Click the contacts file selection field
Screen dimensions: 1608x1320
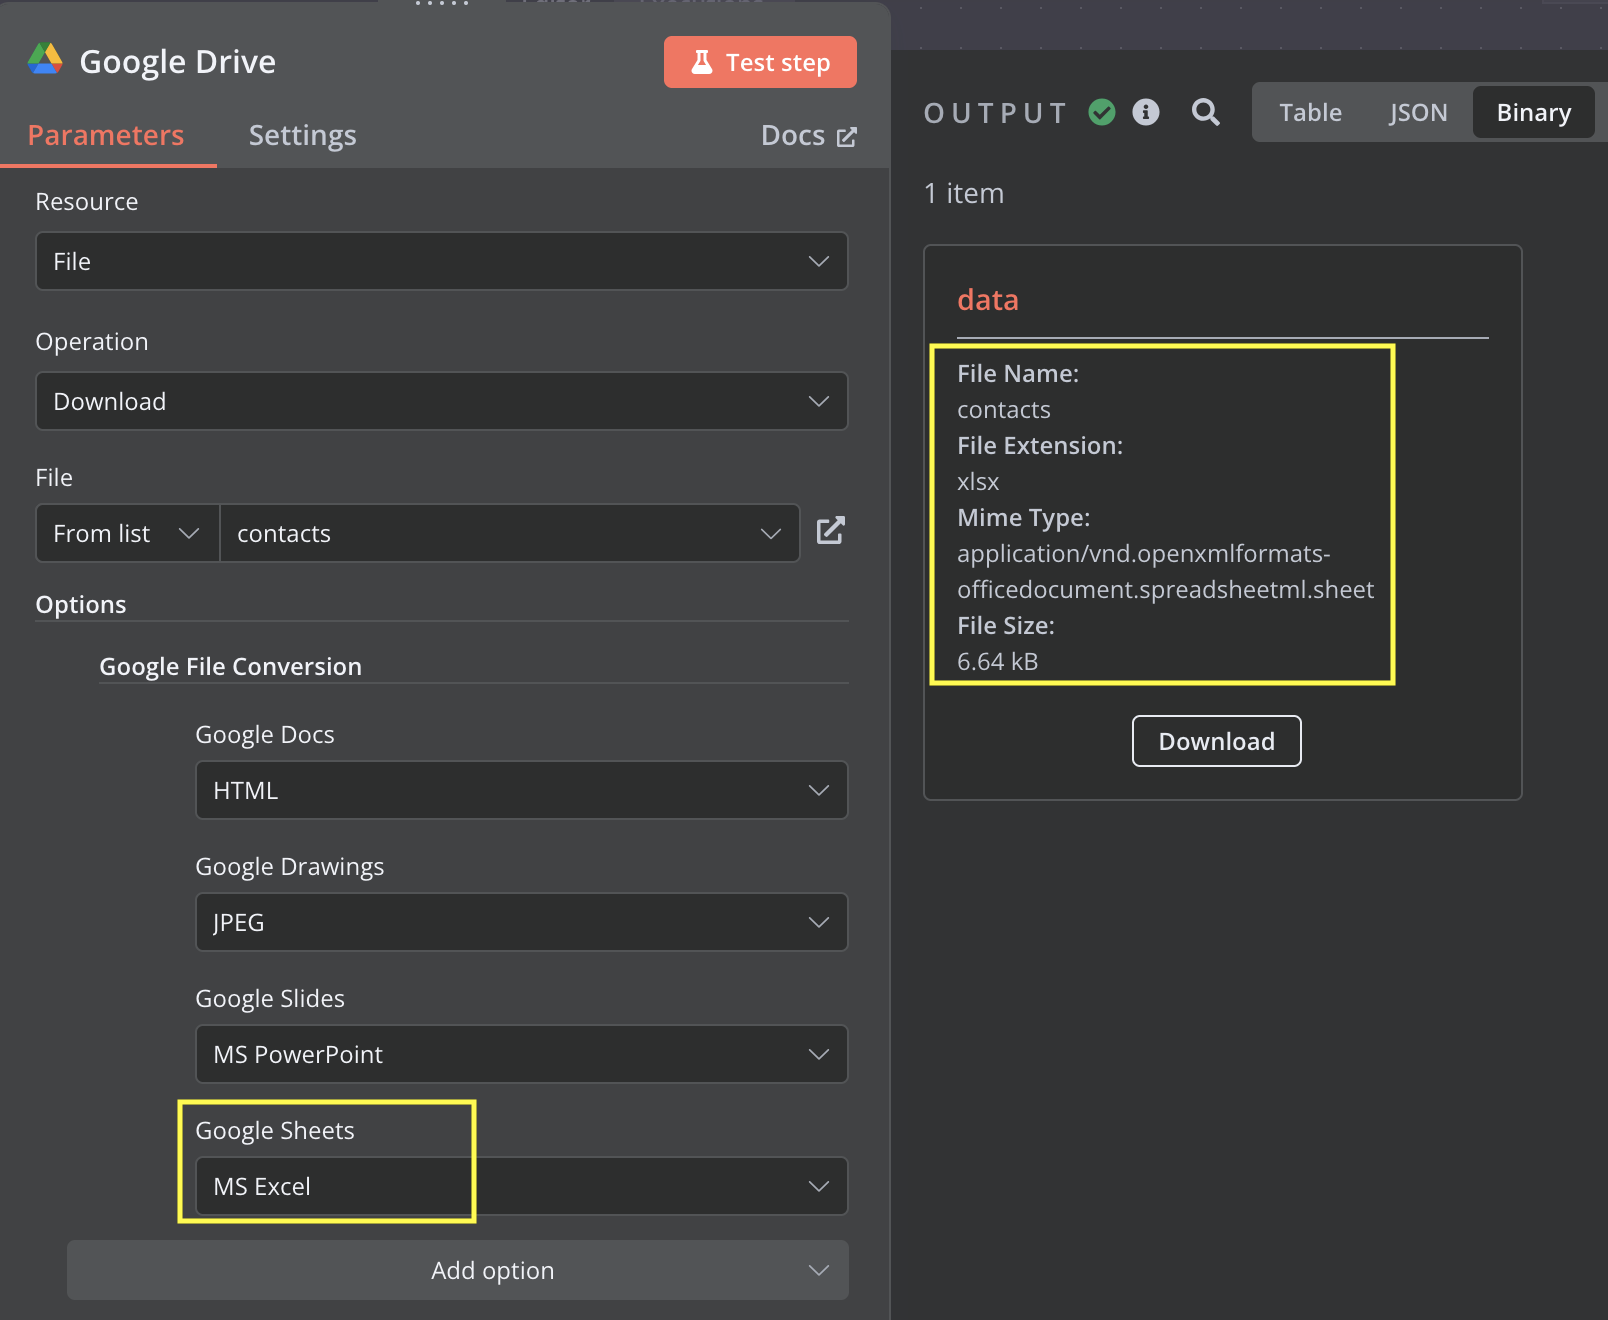coord(505,533)
